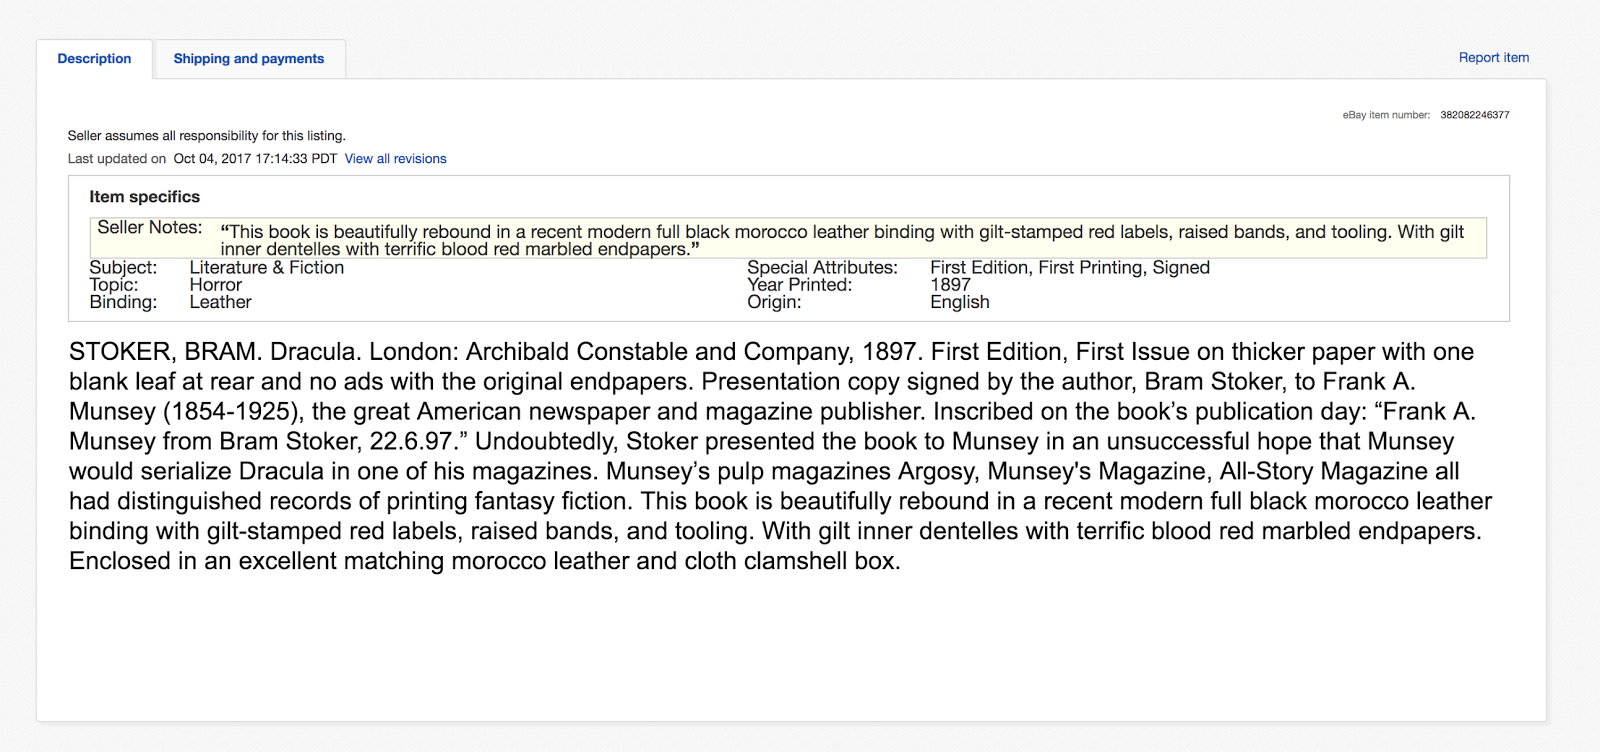Image resolution: width=1600 pixels, height=752 pixels.
Task: Click the Item specifics heading
Action: 144,197
